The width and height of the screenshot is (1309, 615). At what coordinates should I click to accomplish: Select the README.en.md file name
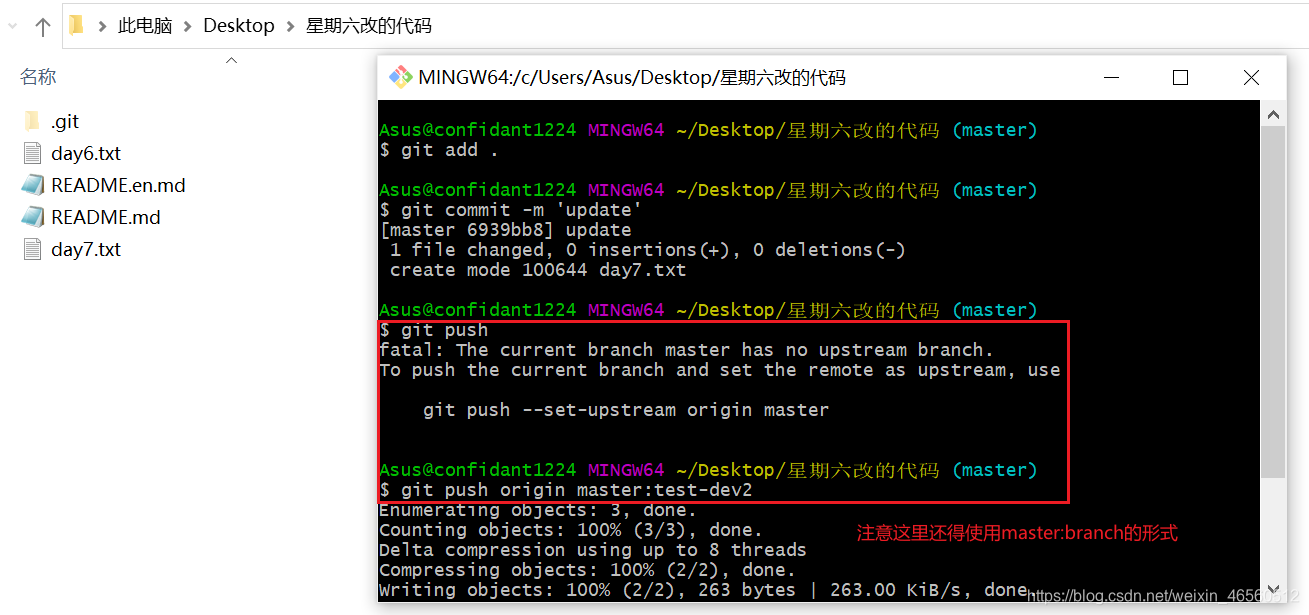[x=118, y=185]
